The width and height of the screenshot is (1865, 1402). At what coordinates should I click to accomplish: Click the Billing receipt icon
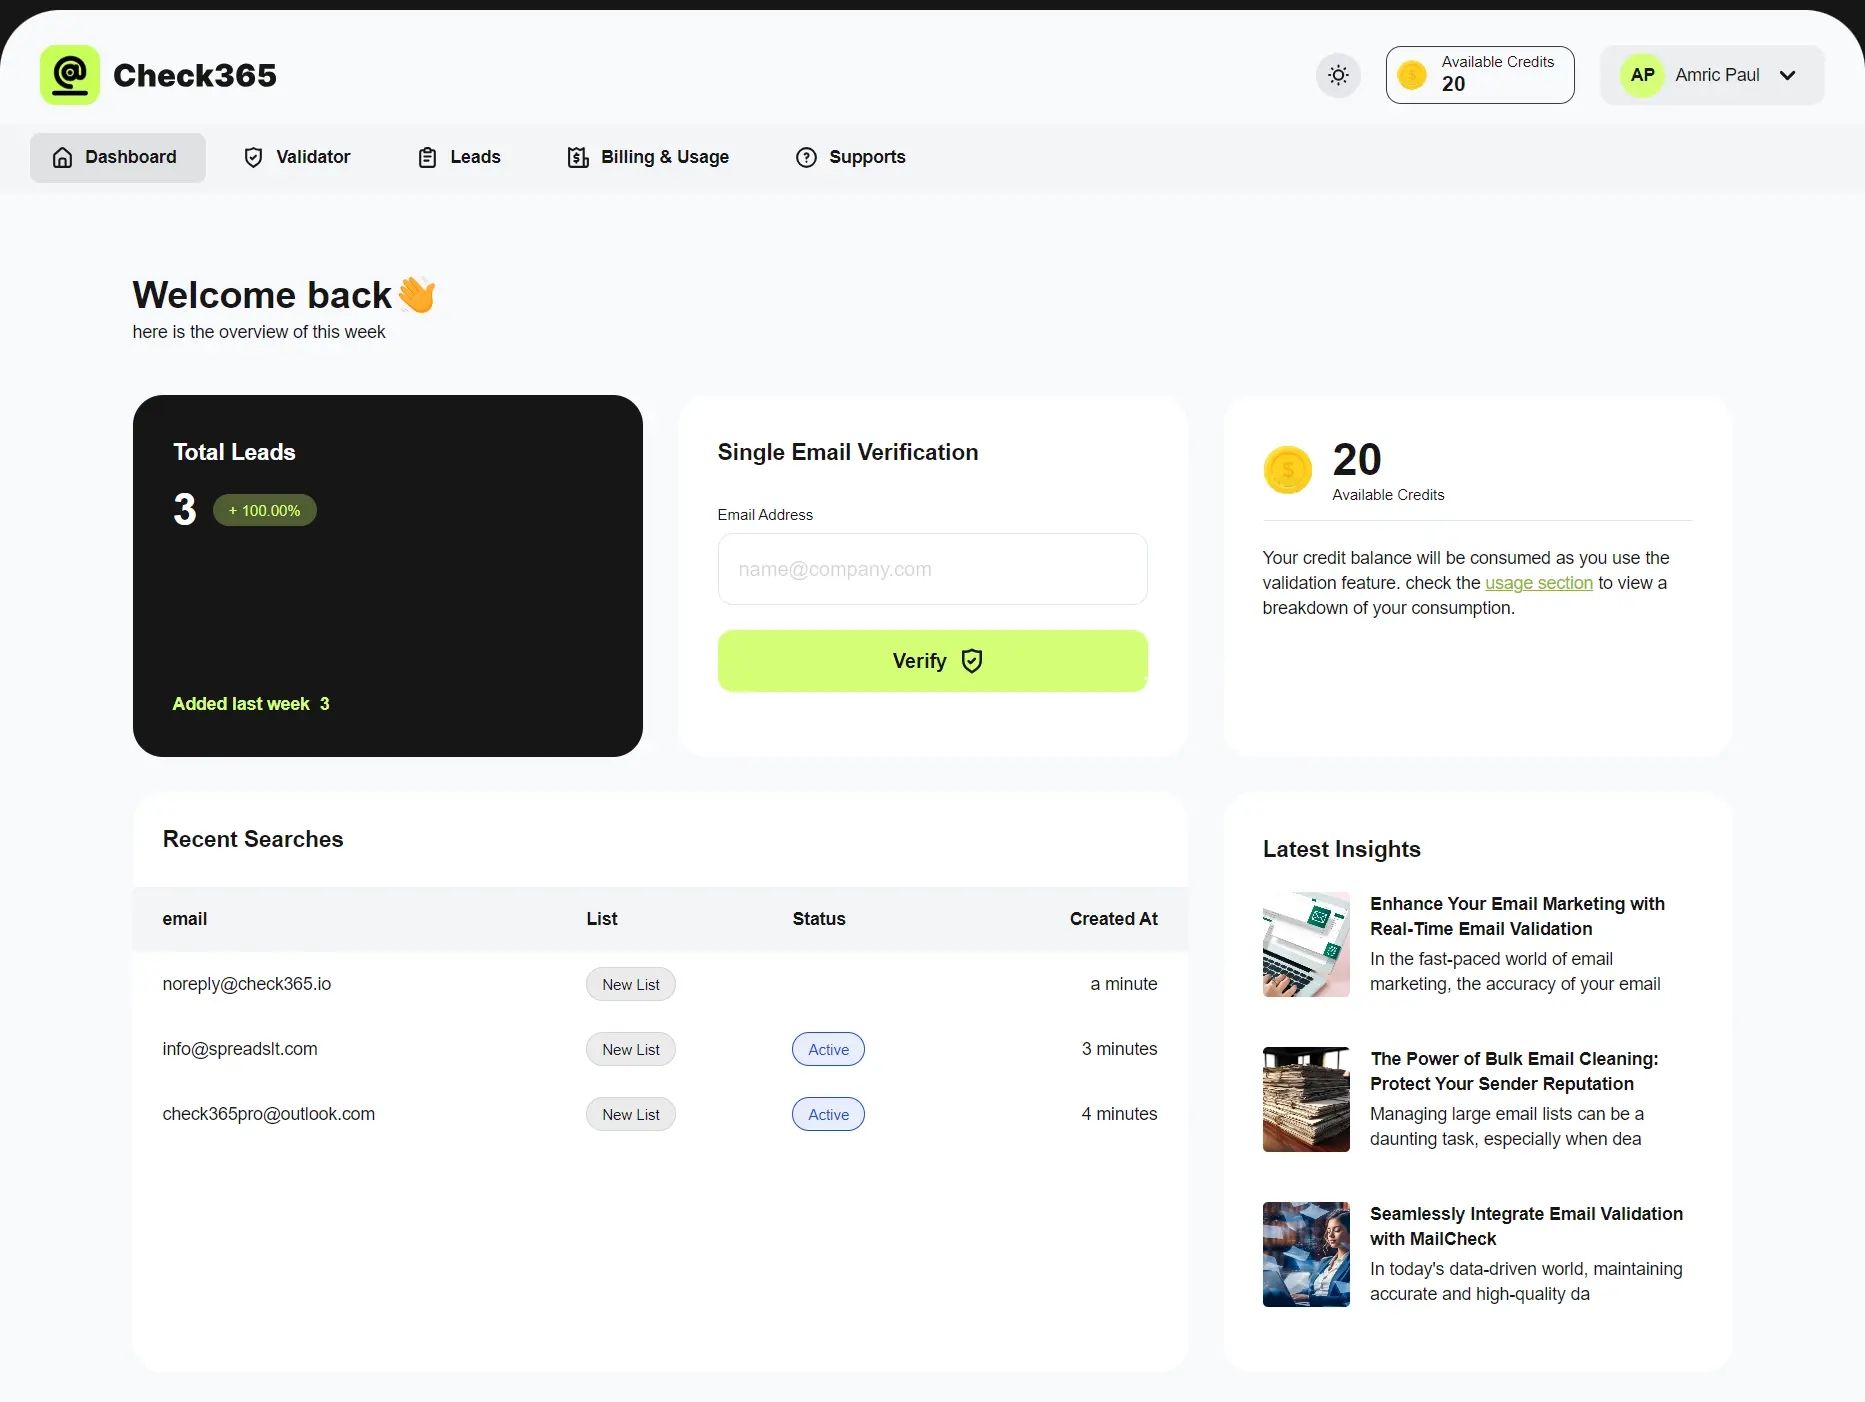578,157
